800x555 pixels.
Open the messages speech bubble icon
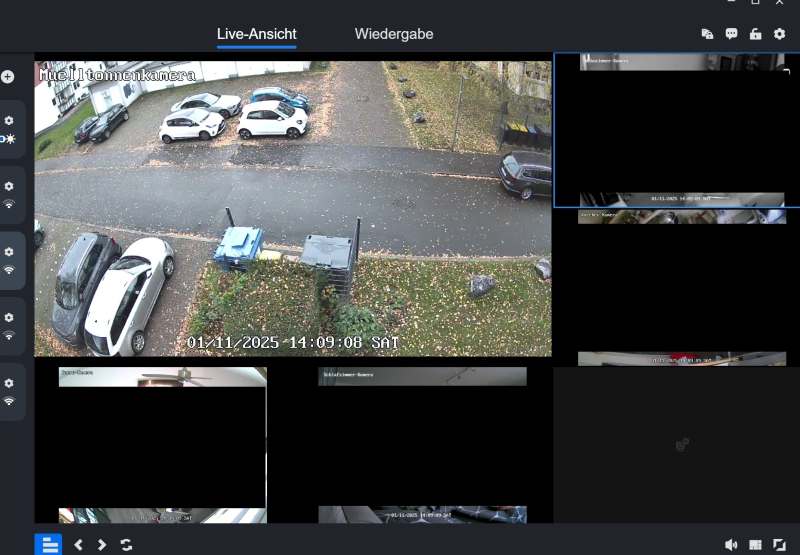(x=731, y=34)
